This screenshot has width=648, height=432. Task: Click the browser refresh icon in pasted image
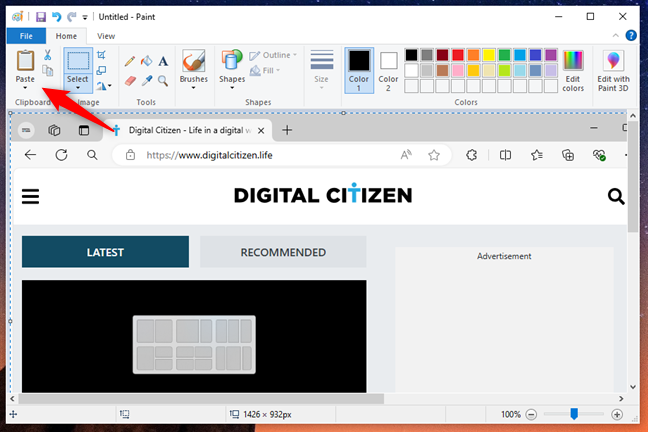[x=61, y=155]
